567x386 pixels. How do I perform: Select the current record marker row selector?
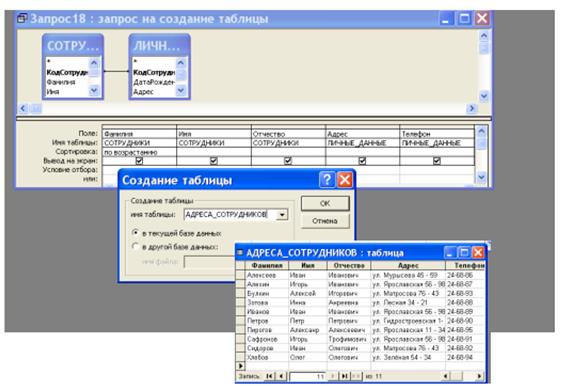(240, 366)
